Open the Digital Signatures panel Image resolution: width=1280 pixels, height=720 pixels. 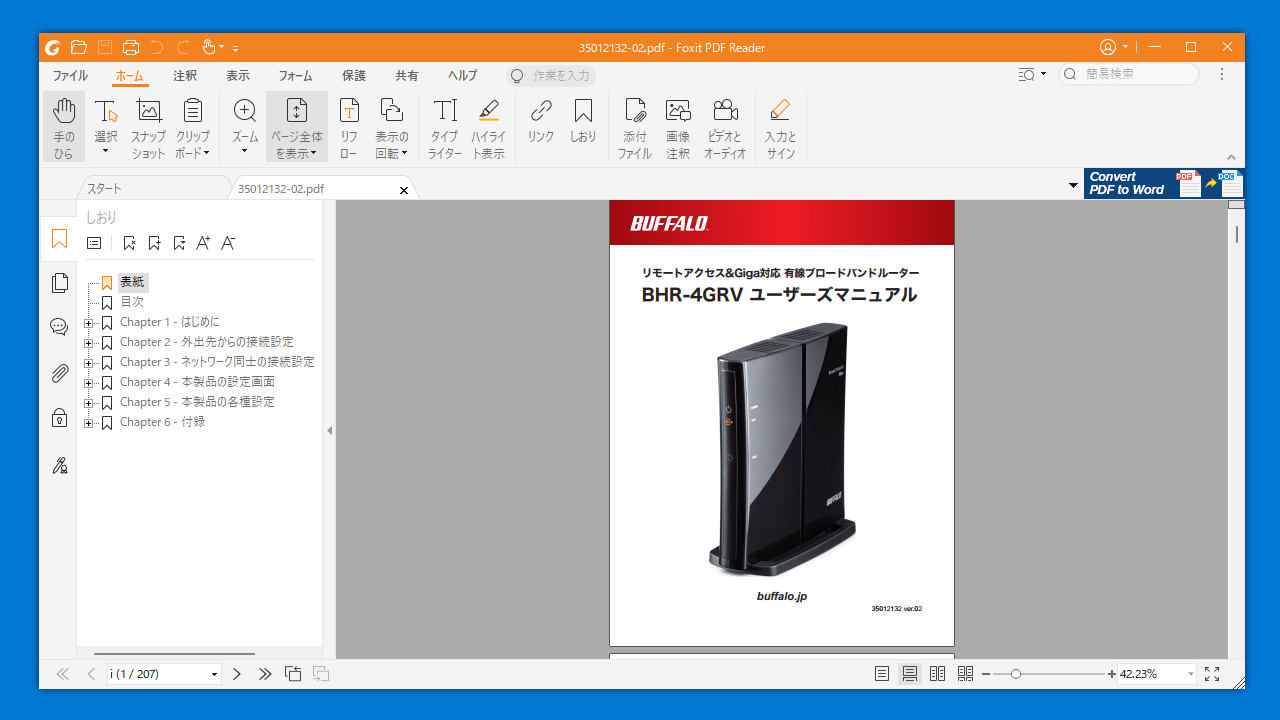click(59, 465)
